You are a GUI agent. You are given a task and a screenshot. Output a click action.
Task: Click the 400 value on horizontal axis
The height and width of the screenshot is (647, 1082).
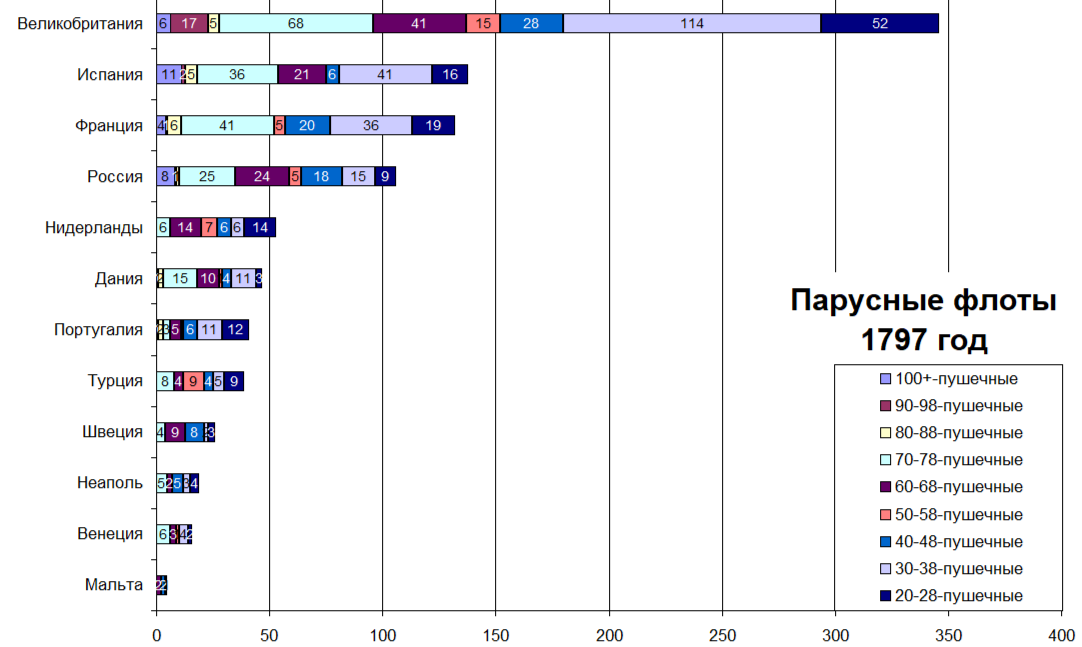[1061, 634]
